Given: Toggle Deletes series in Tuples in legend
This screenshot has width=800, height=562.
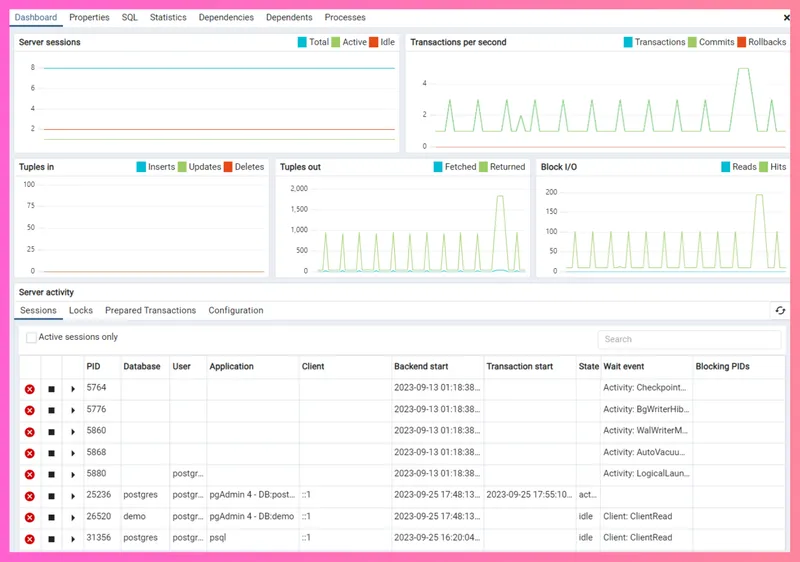Looking at the screenshot, I should coord(228,167).
